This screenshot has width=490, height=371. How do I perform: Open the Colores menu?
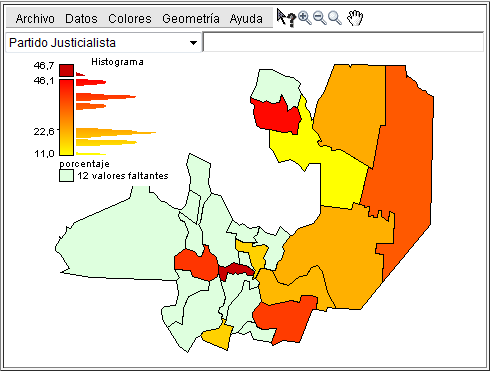(x=130, y=19)
